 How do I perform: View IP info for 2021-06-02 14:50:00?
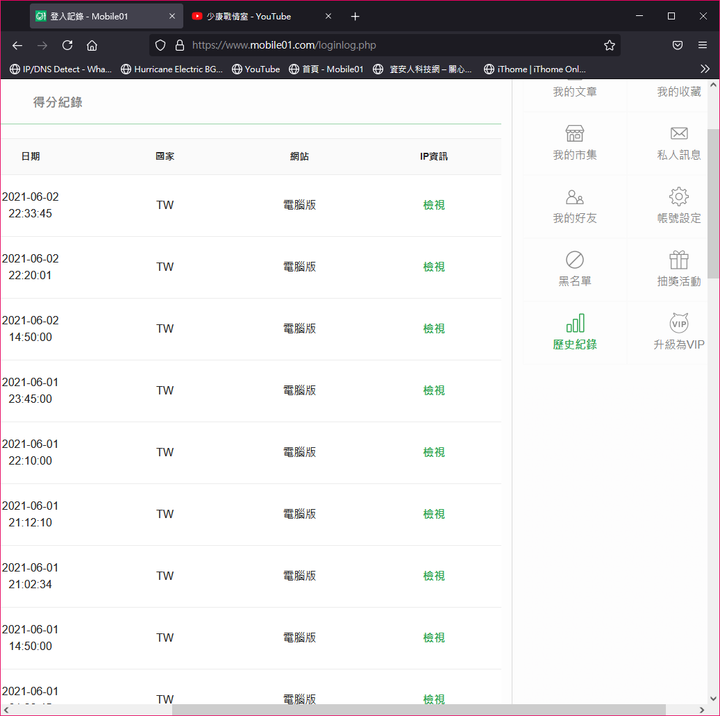click(x=434, y=328)
